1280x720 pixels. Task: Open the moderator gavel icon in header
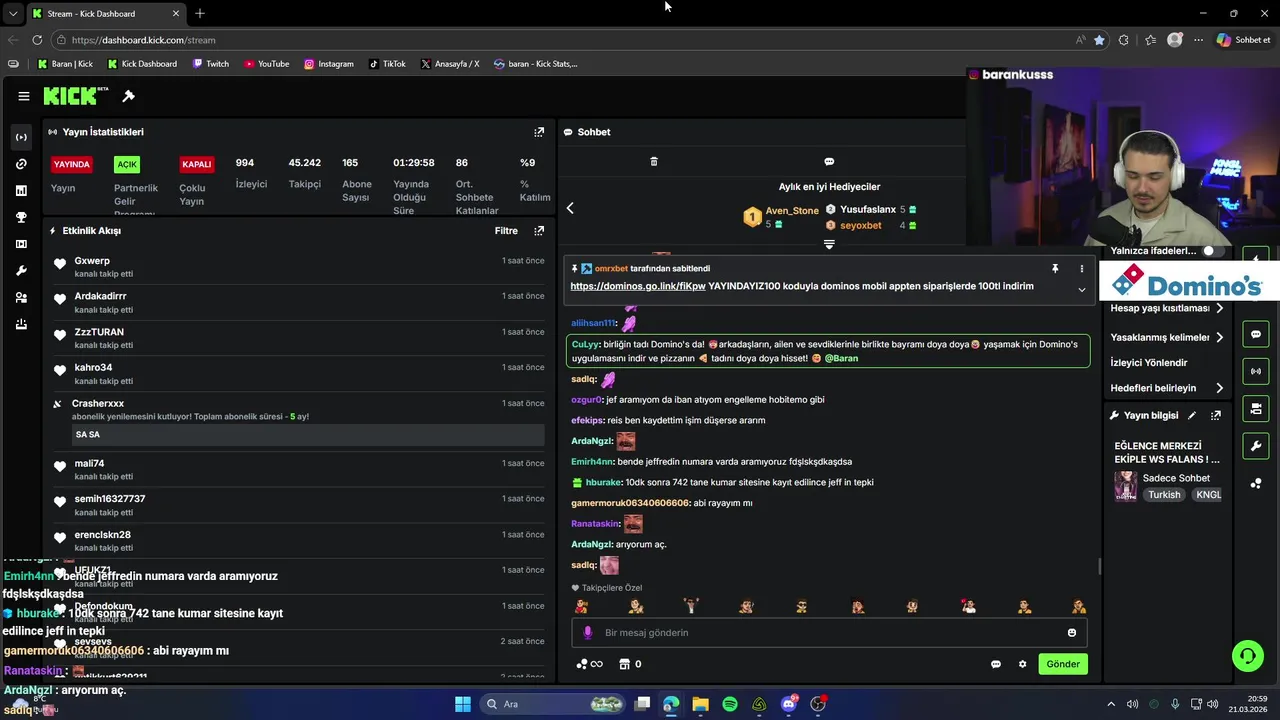(x=128, y=96)
